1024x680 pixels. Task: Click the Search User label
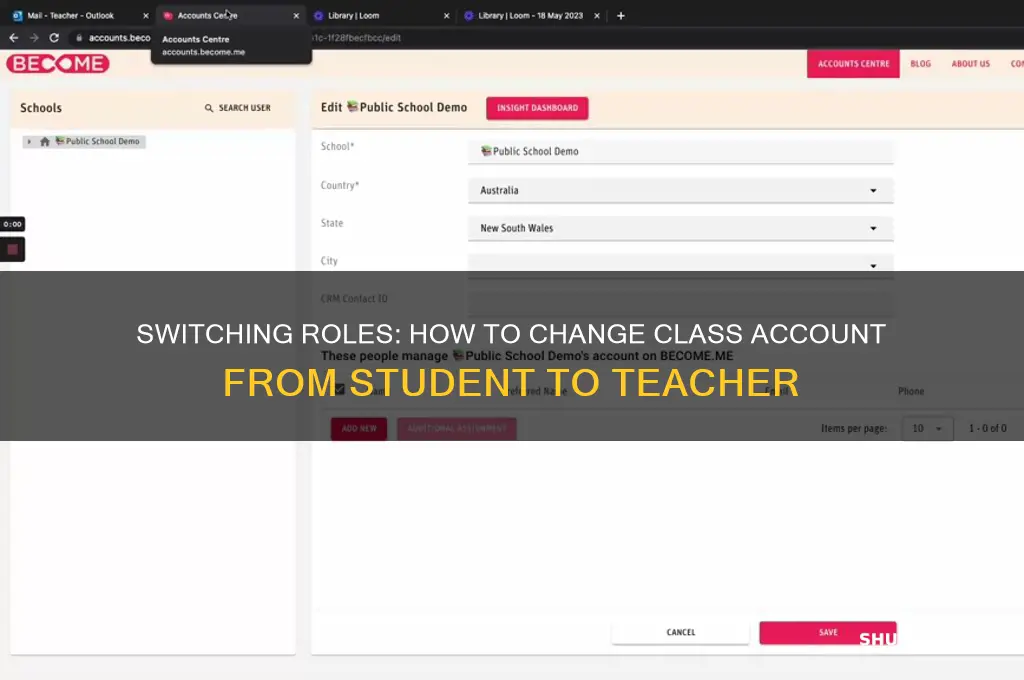(244, 108)
